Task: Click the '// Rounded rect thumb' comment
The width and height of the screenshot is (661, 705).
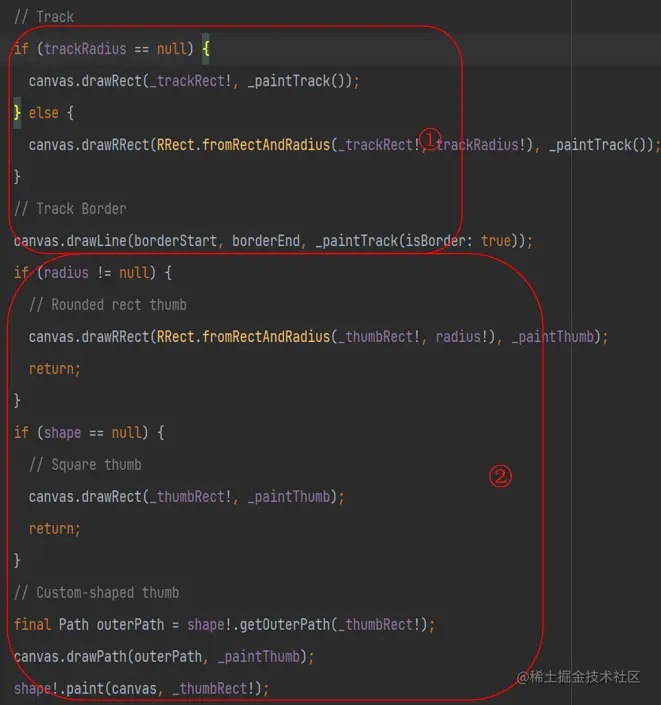Action: click(108, 305)
